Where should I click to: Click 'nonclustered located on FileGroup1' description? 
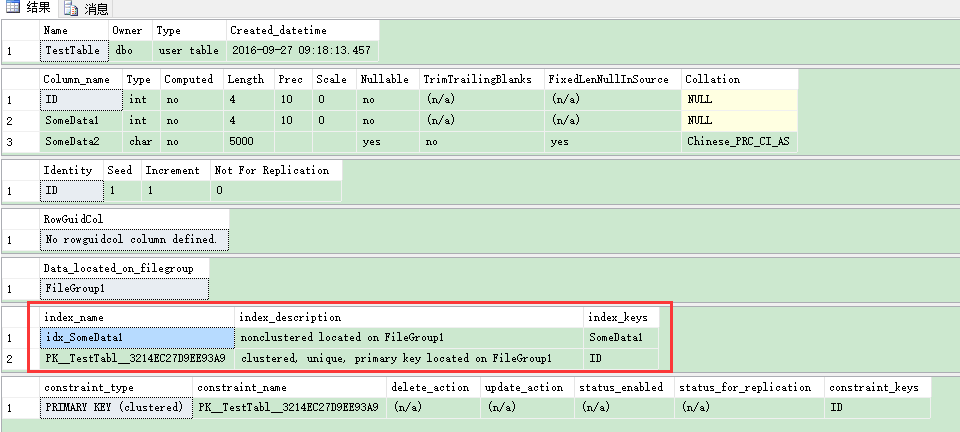409,338
